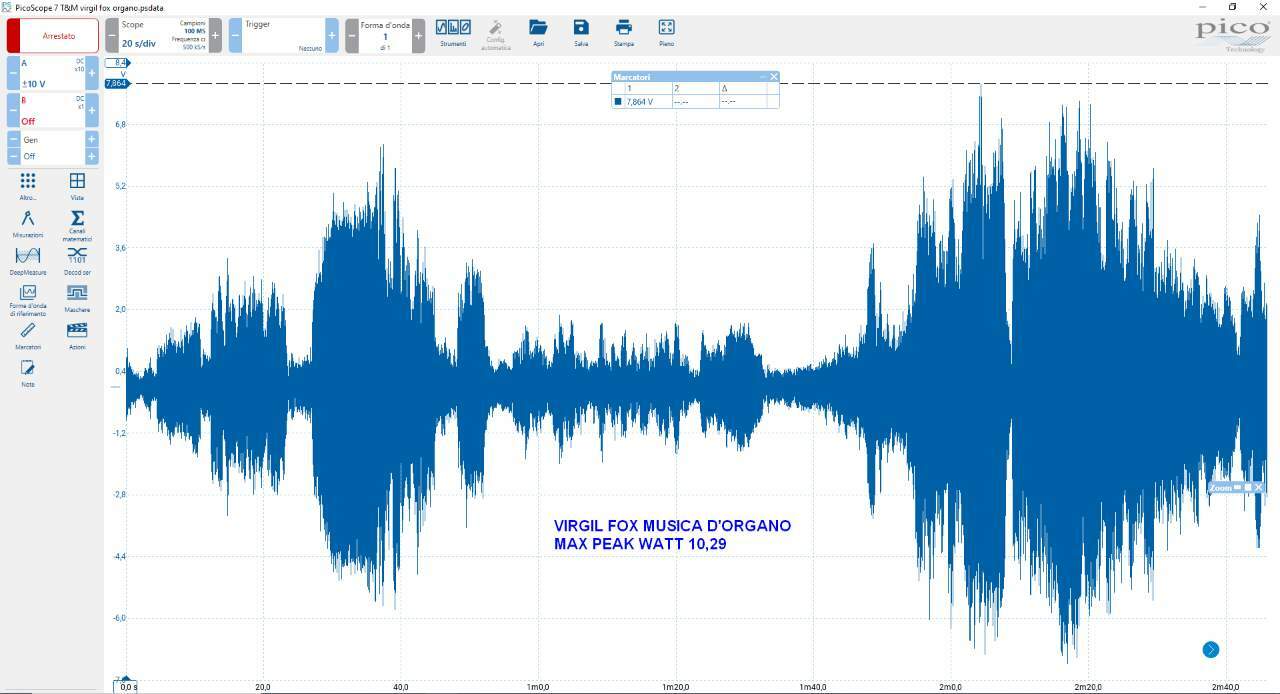Viewport: 1280px width, 694px height.
Task: Add a Note with the note icon
Action: click(x=28, y=373)
